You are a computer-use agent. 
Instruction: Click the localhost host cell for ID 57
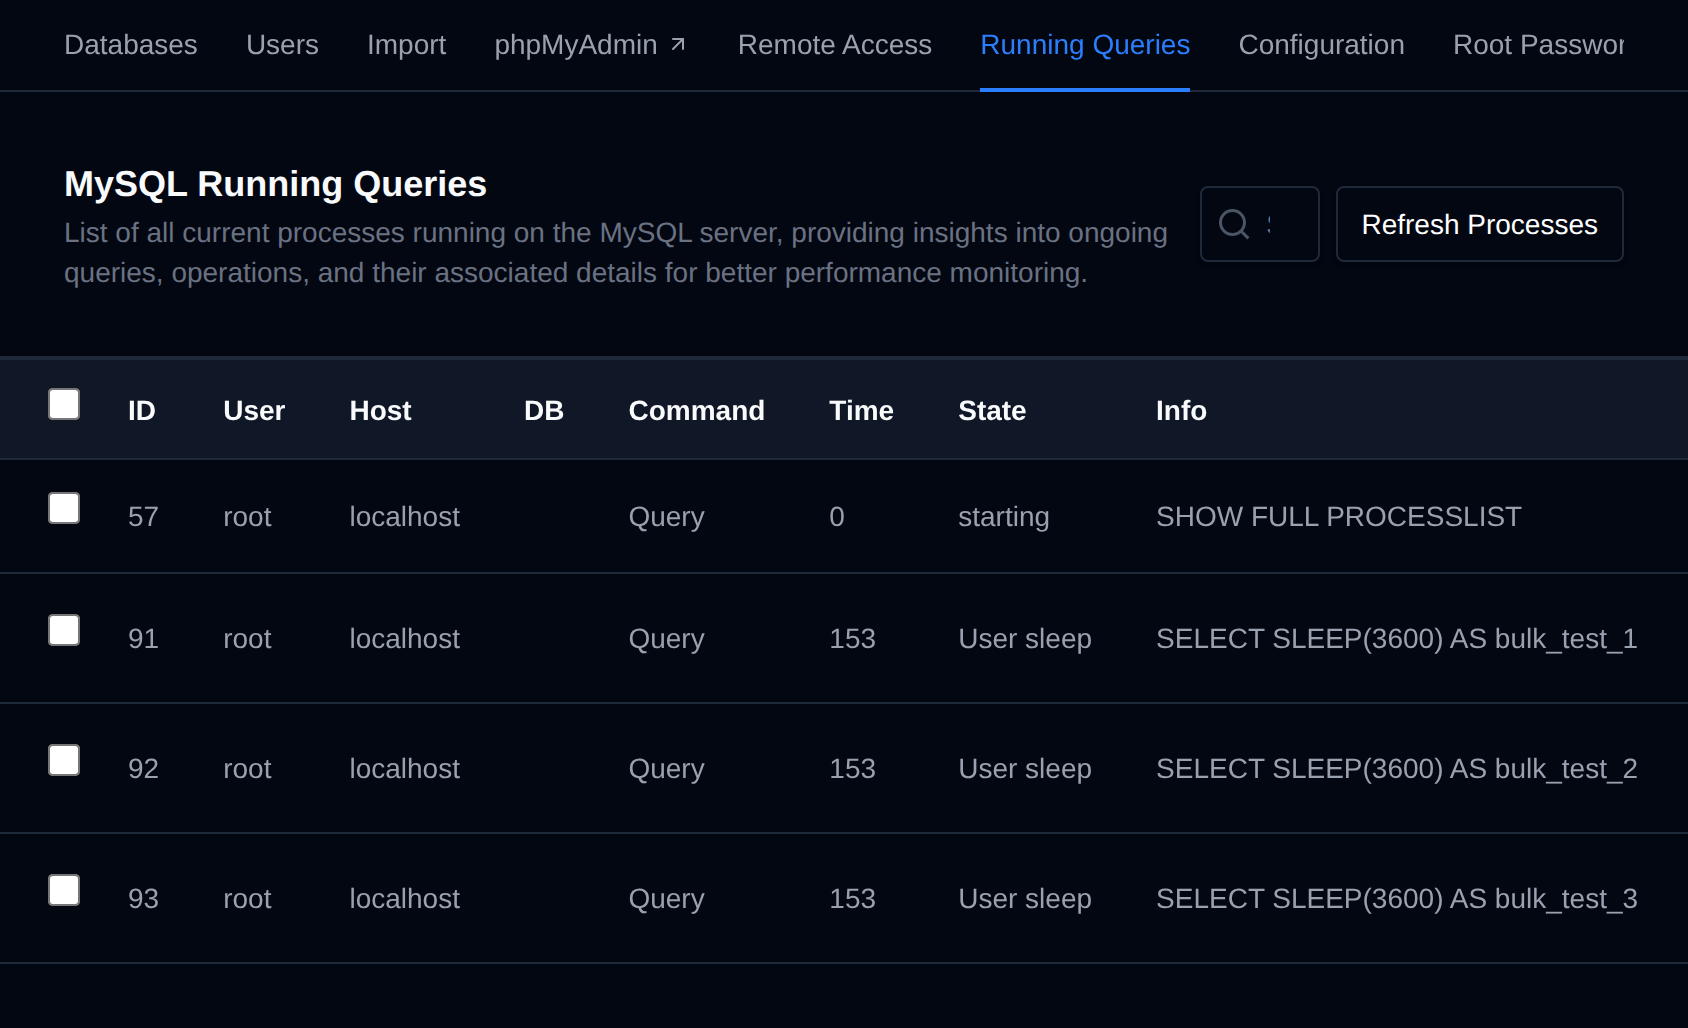click(404, 517)
